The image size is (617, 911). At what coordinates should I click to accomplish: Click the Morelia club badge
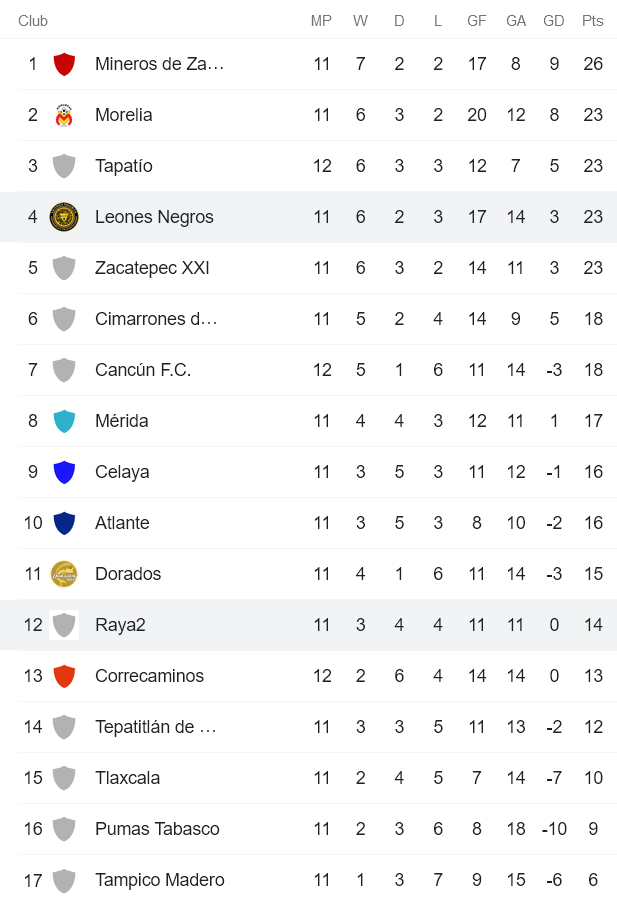[64, 114]
